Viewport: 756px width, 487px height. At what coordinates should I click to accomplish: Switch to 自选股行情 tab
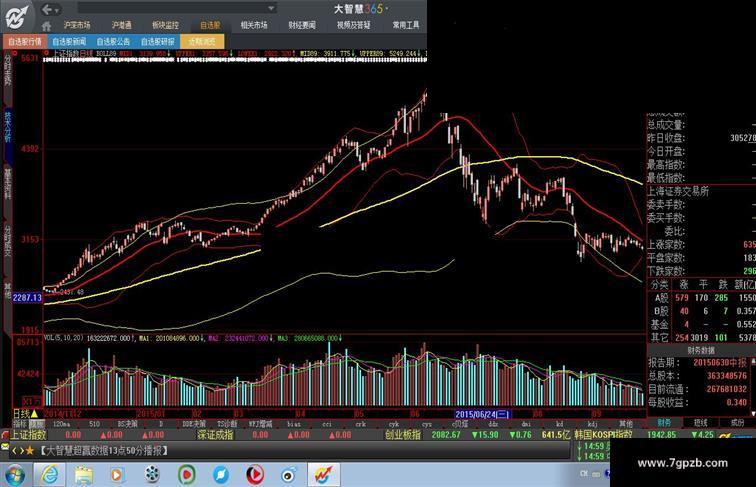[25, 41]
